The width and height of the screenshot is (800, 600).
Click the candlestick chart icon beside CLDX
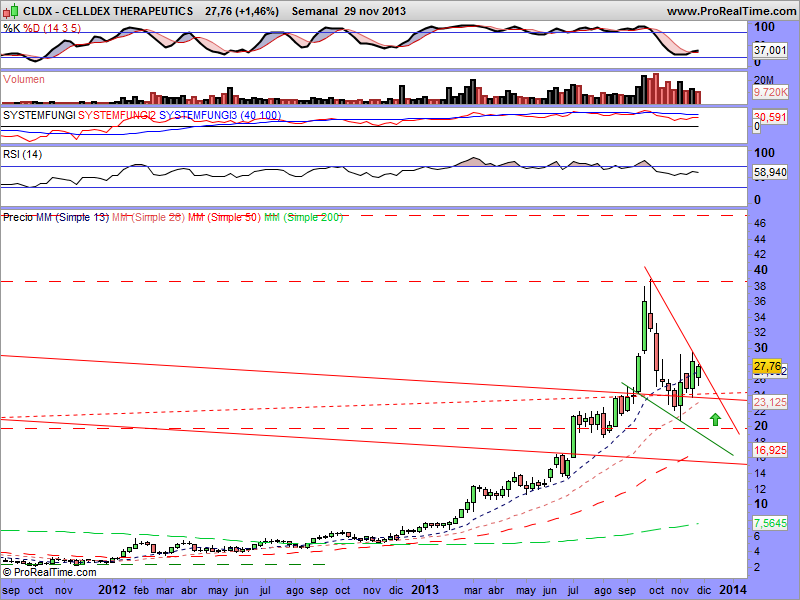point(11,10)
